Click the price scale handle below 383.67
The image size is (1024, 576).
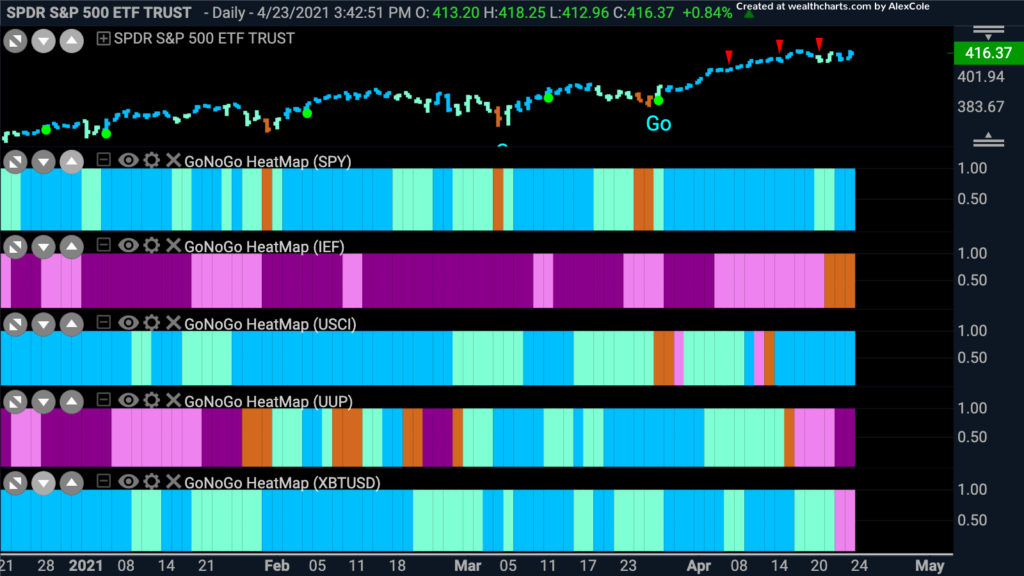tap(988, 139)
